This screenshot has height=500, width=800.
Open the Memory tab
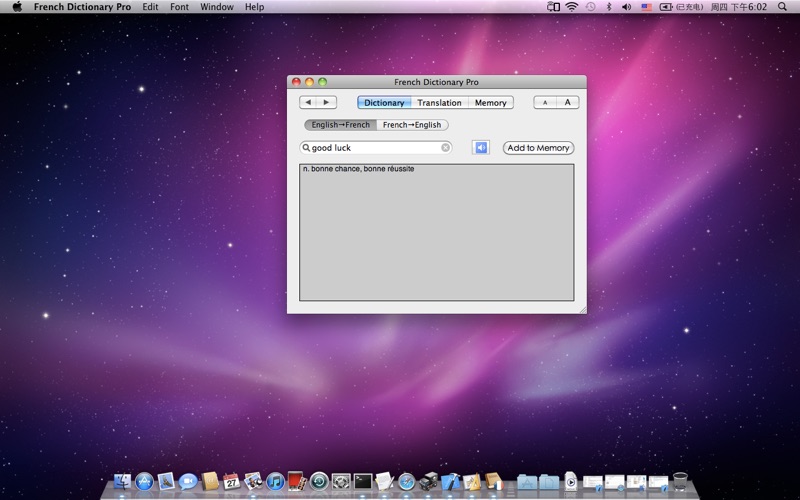490,103
